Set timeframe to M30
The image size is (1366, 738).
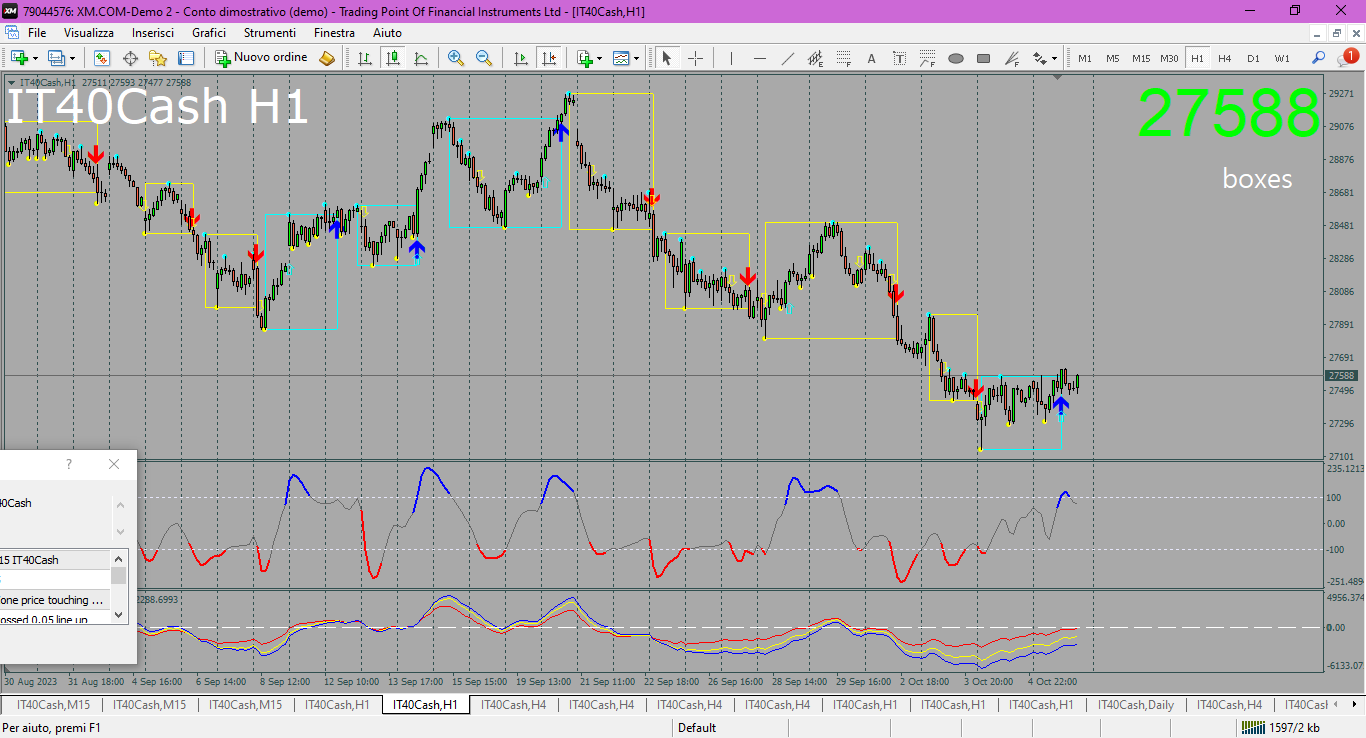tap(1169, 58)
